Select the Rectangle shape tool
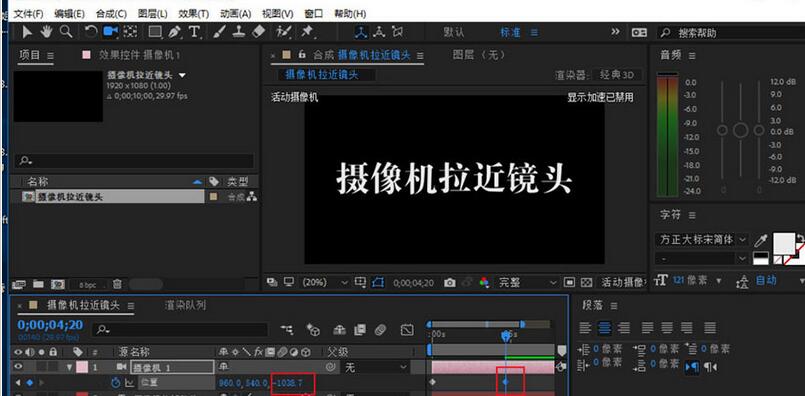The image size is (805, 396). point(155,32)
